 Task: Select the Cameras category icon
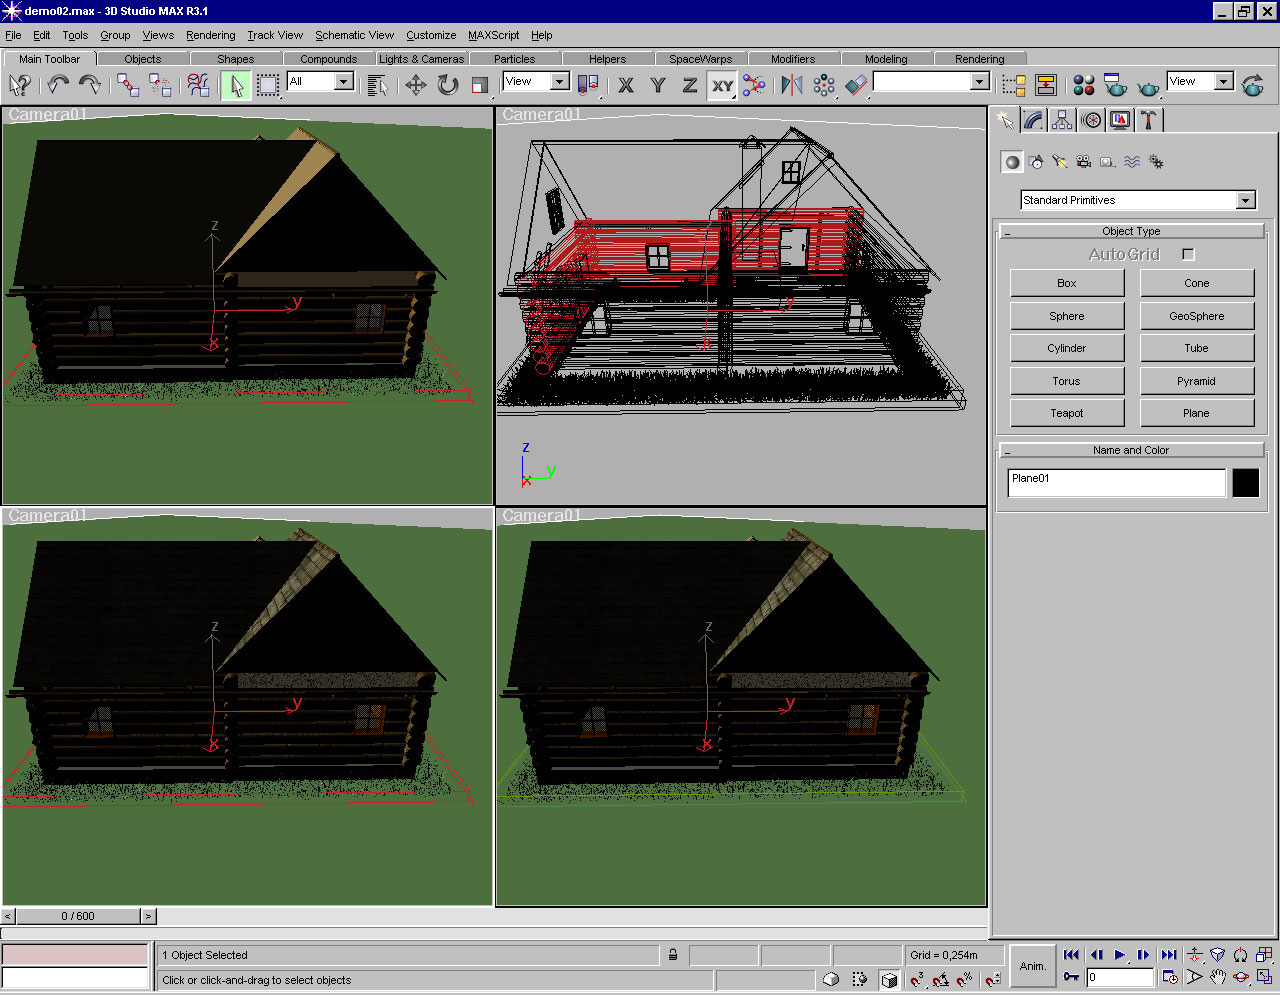(x=1083, y=162)
